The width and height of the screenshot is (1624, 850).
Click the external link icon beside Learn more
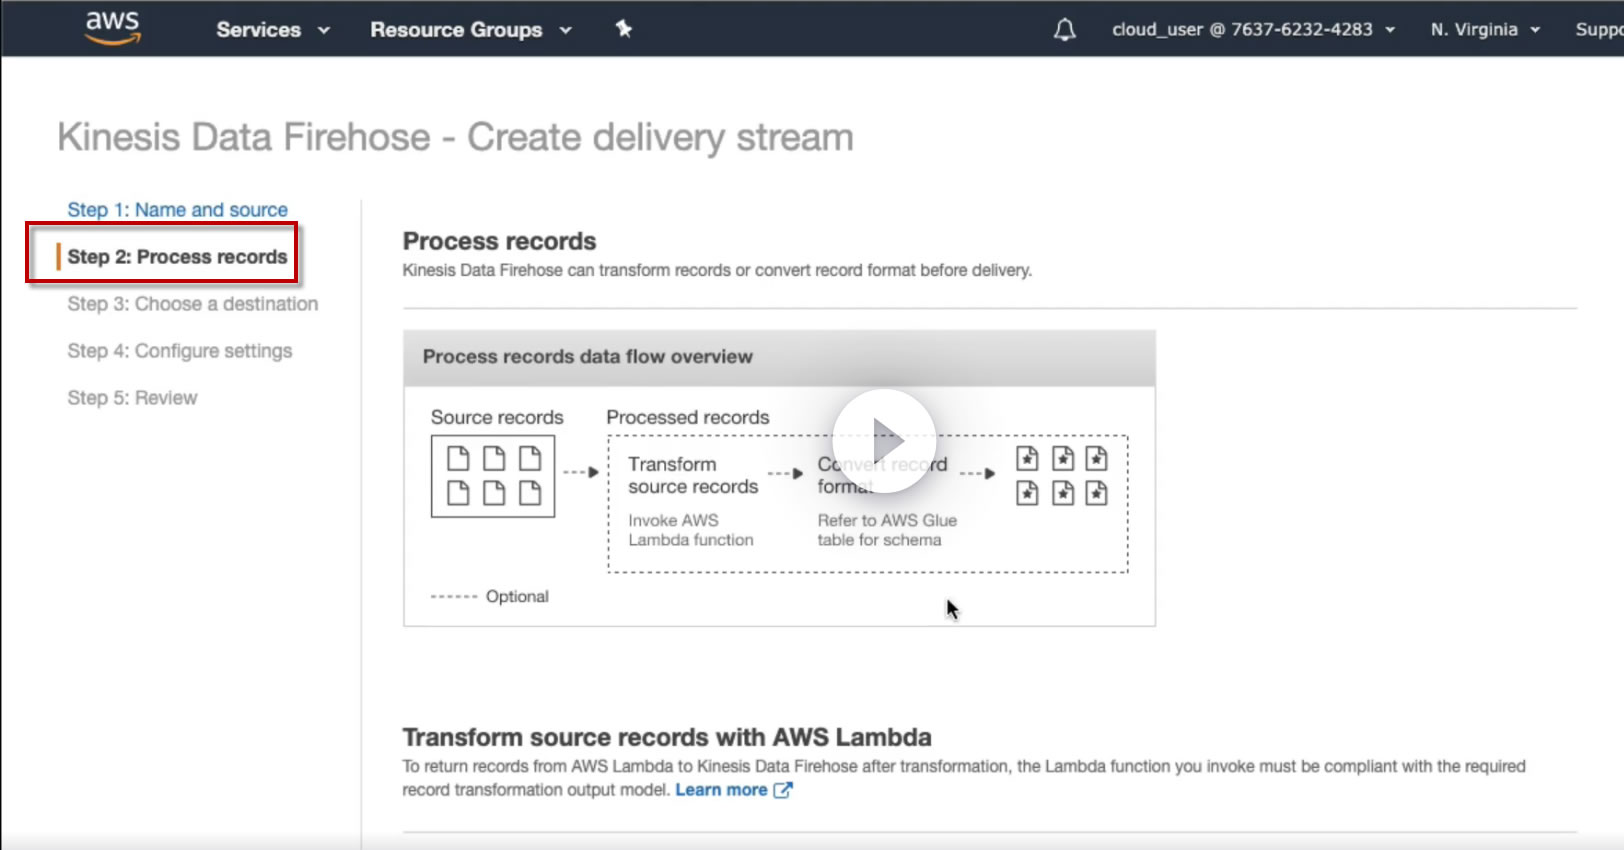(x=784, y=790)
